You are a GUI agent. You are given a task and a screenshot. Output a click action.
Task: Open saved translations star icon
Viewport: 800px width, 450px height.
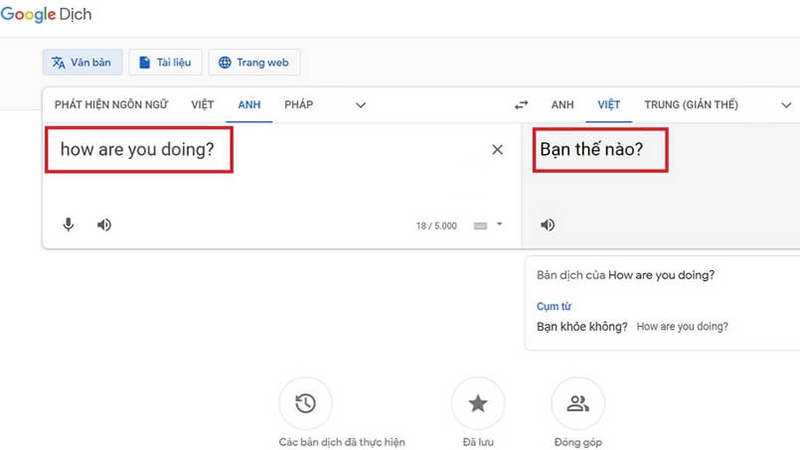tap(478, 404)
